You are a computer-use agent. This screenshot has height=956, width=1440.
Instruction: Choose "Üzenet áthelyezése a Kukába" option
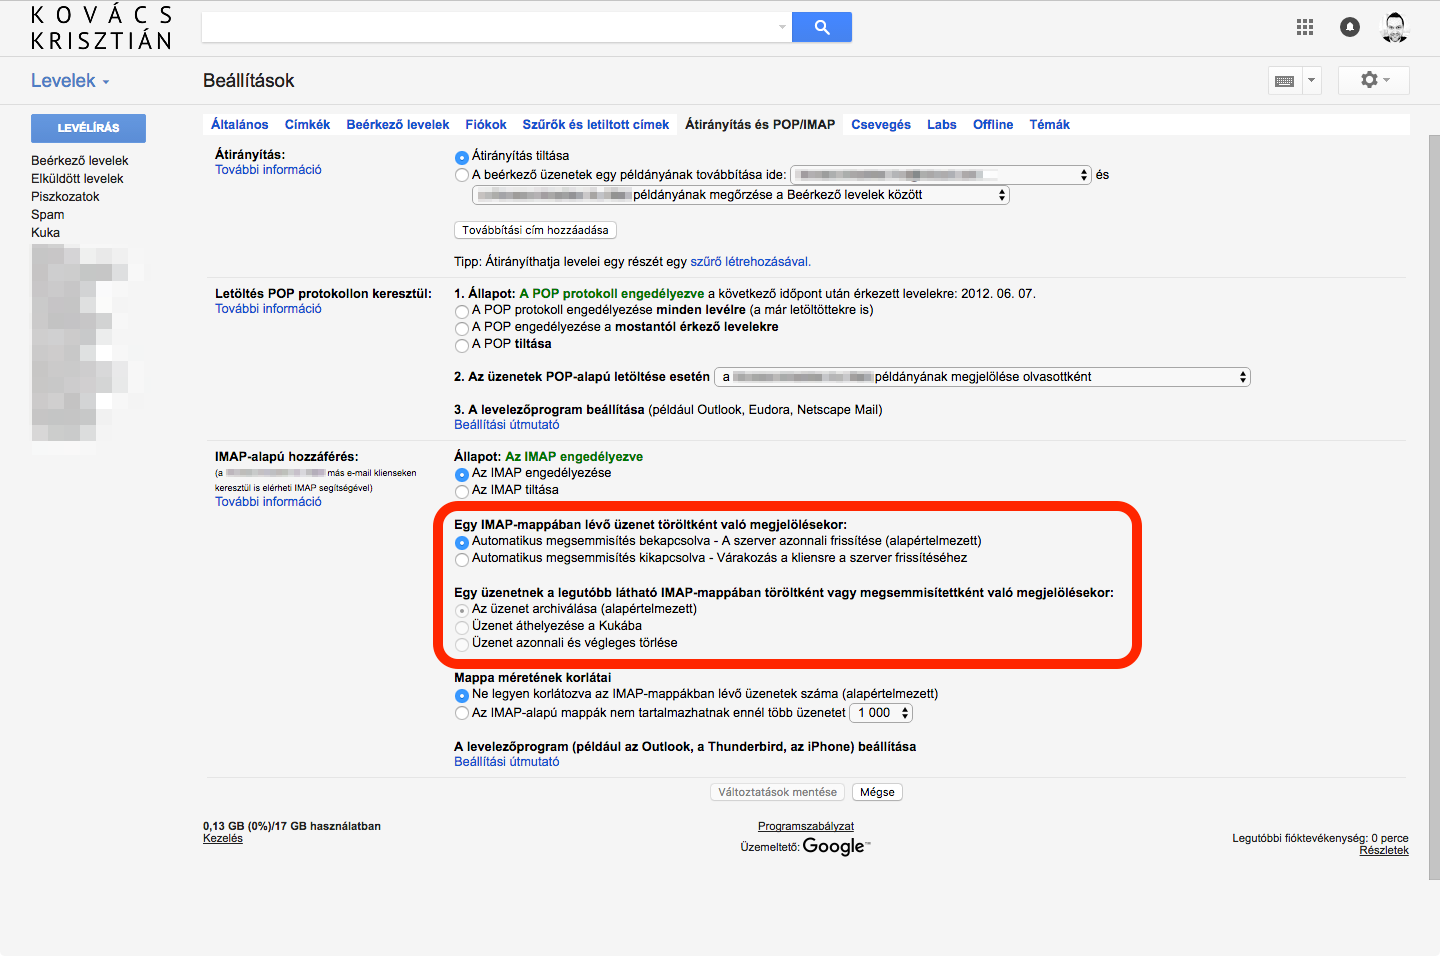[462, 627]
